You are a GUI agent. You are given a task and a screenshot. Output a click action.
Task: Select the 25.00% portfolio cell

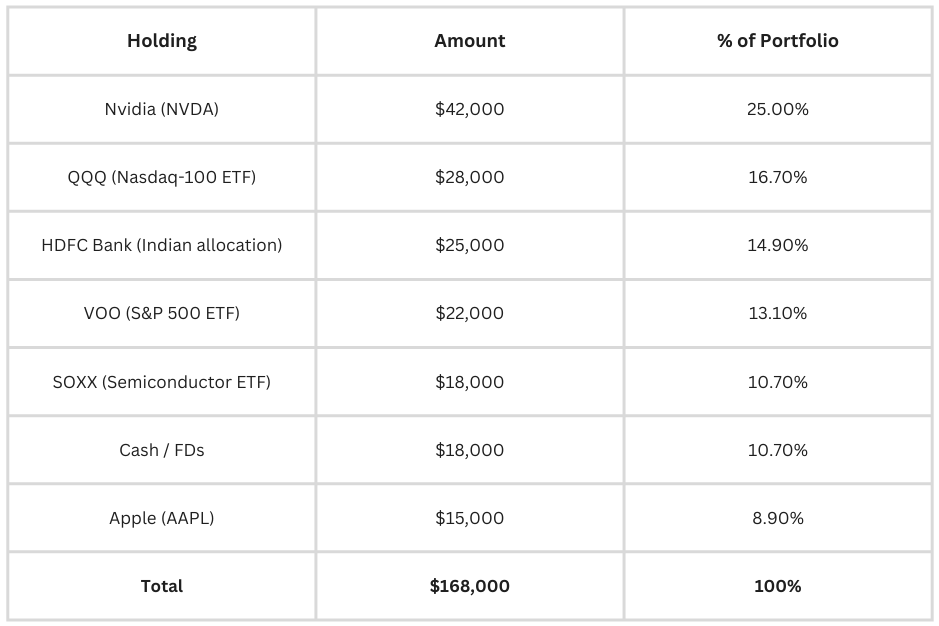click(x=777, y=109)
